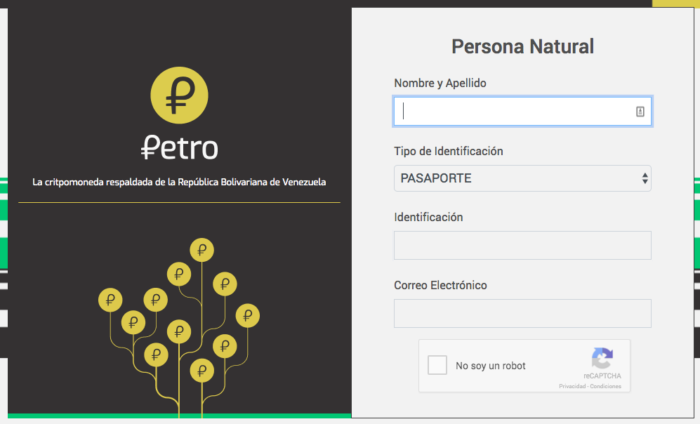Click the Nombre y Apellido input field
The width and height of the screenshot is (700, 424).
522,111
